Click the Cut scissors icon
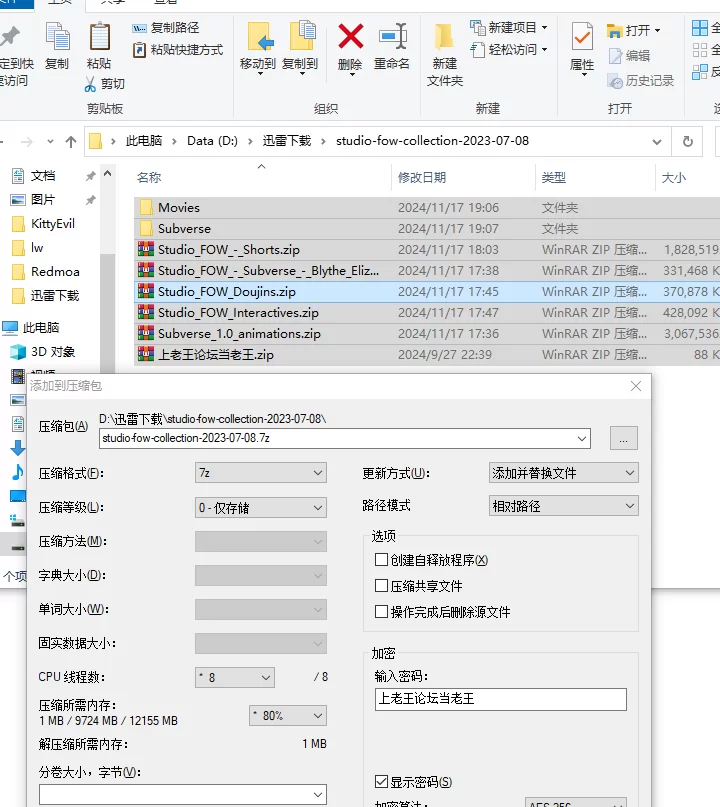The height and width of the screenshot is (807, 720). pos(90,84)
